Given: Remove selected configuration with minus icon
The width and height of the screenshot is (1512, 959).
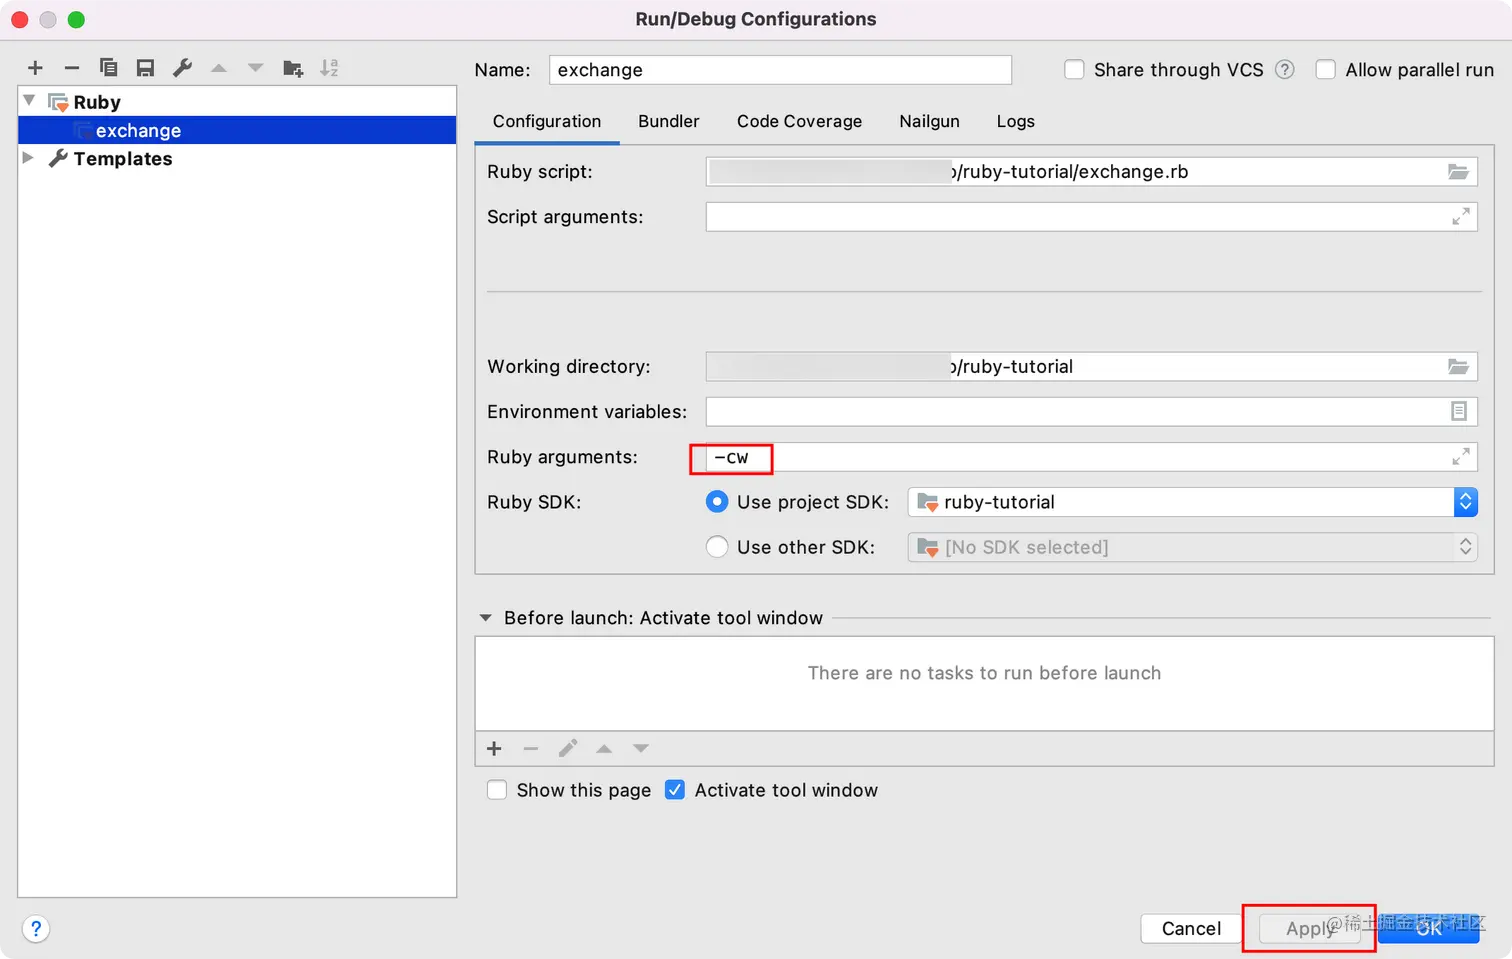Looking at the screenshot, I should click(x=71, y=68).
